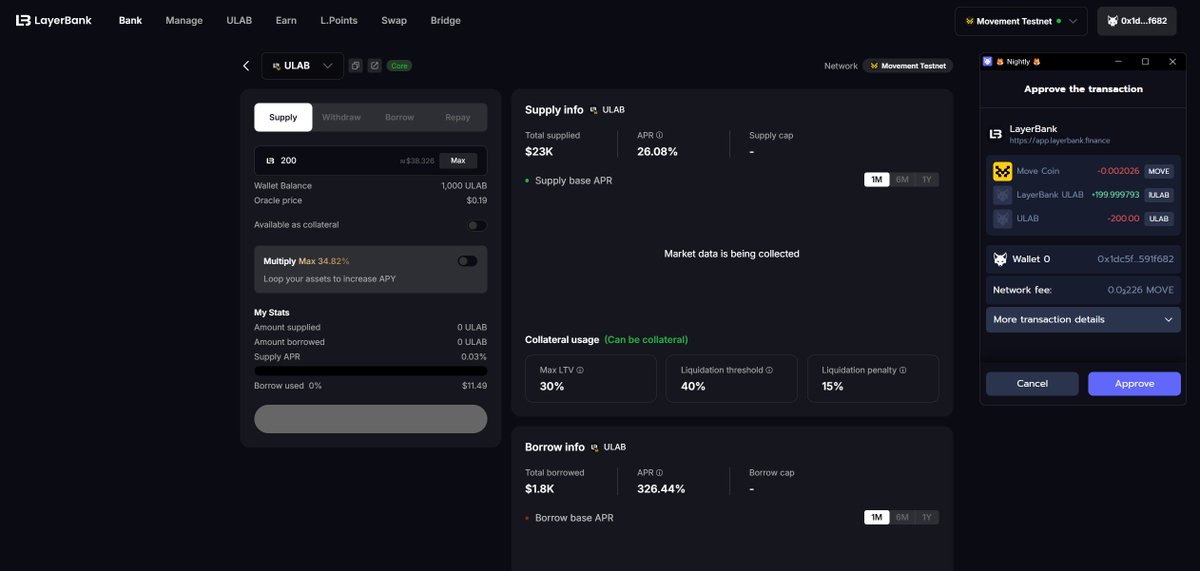Click the Wallet Balance value 1,000 ULAB
Image resolution: width=1200 pixels, height=571 pixels.
pos(464,186)
